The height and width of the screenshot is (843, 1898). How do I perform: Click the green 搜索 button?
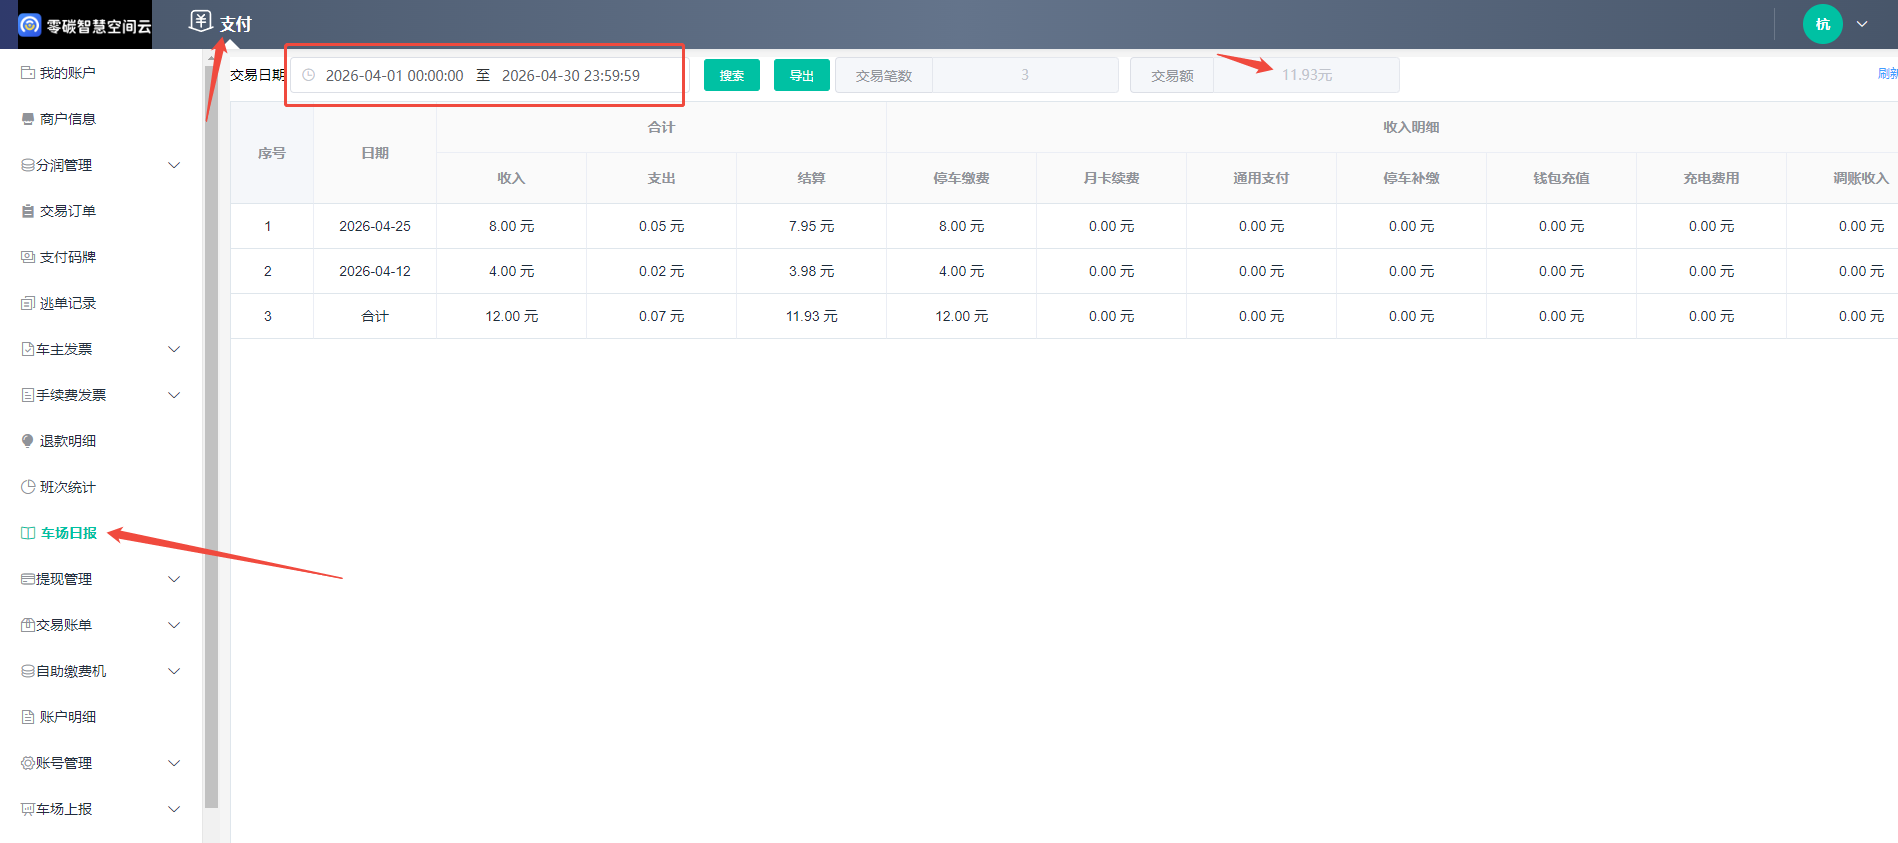point(732,75)
